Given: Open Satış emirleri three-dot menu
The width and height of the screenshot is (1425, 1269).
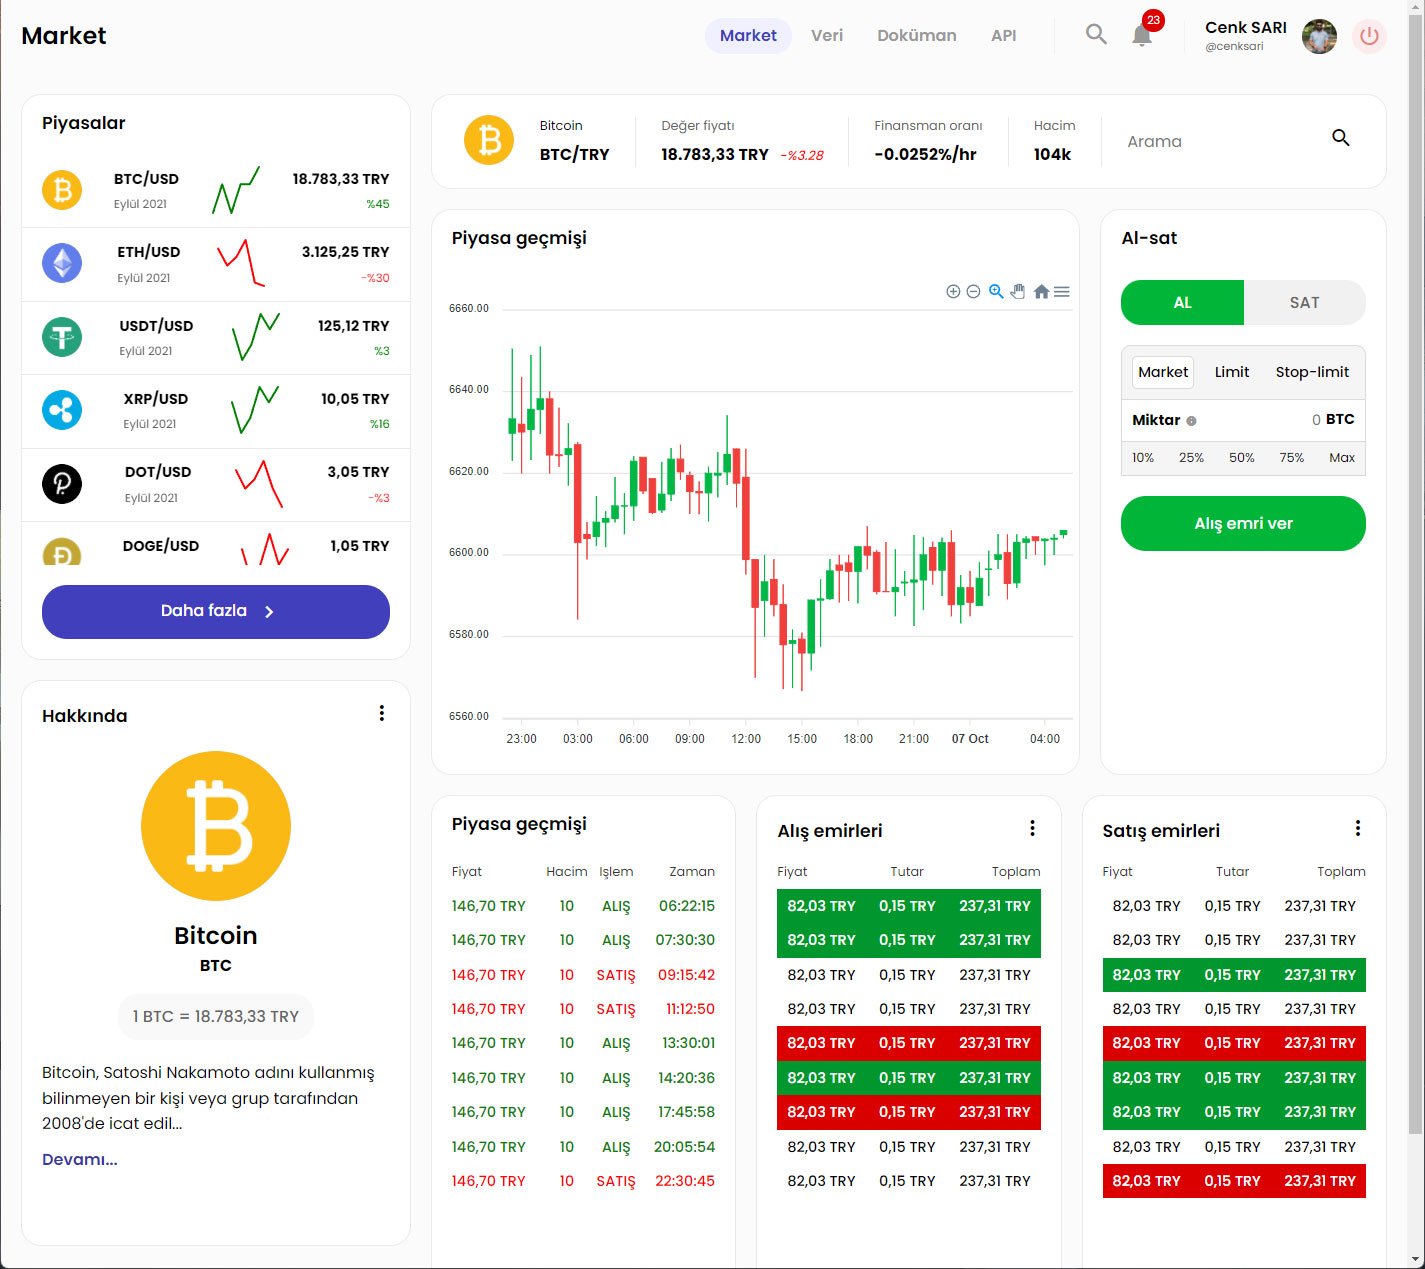Looking at the screenshot, I should [x=1357, y=828].
